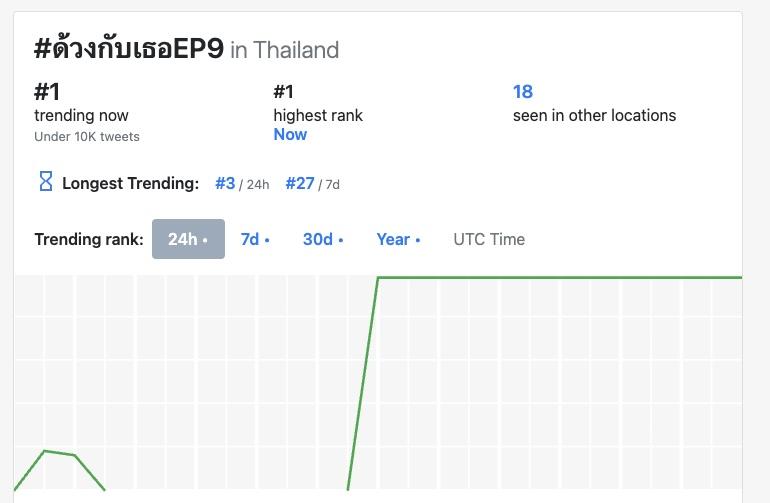The height and width of the screenshot is (503, 770).
Task: Open the "18" other locations link
Action: [x=523, y=92]
